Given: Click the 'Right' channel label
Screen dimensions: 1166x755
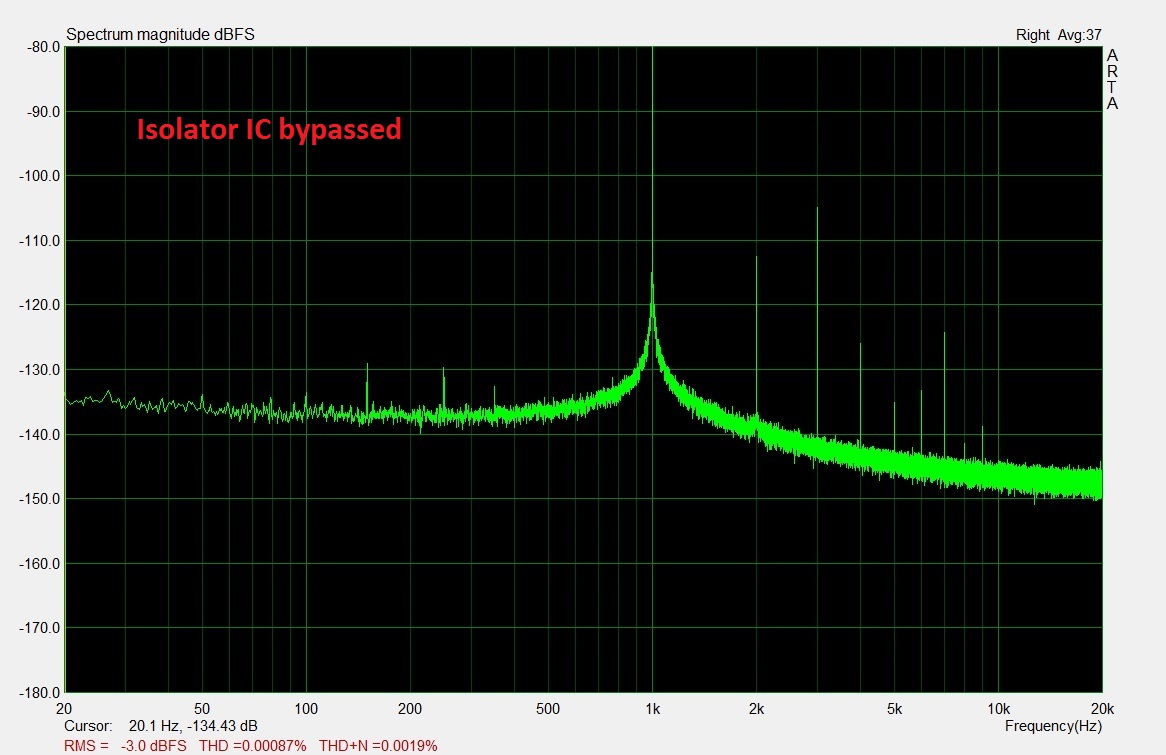Looking at the screenshot, I should [1032, 35].
